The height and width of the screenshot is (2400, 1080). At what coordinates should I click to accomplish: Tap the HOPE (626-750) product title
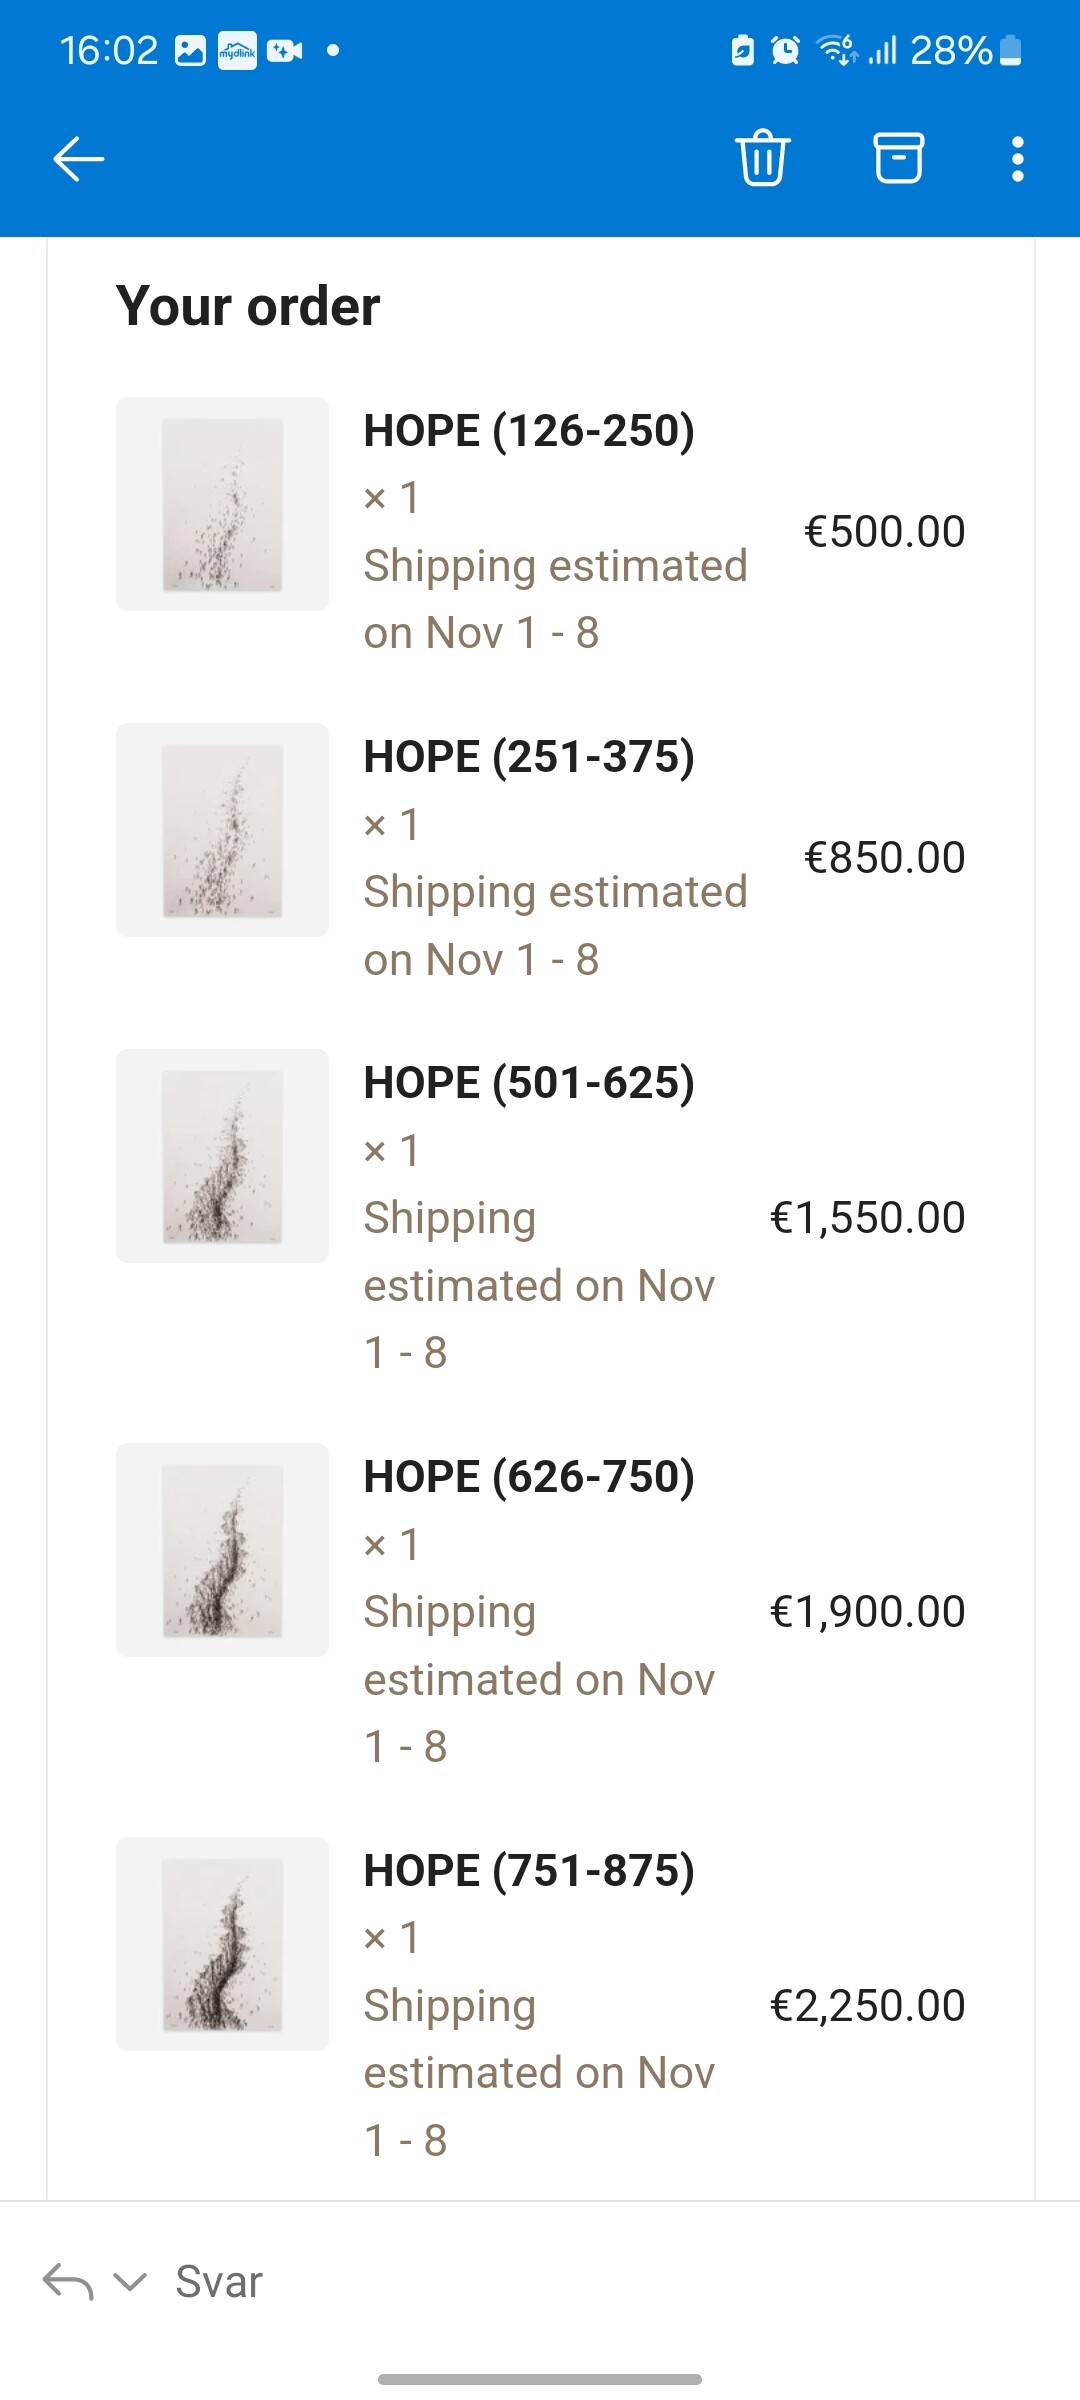click(529, 1477)
